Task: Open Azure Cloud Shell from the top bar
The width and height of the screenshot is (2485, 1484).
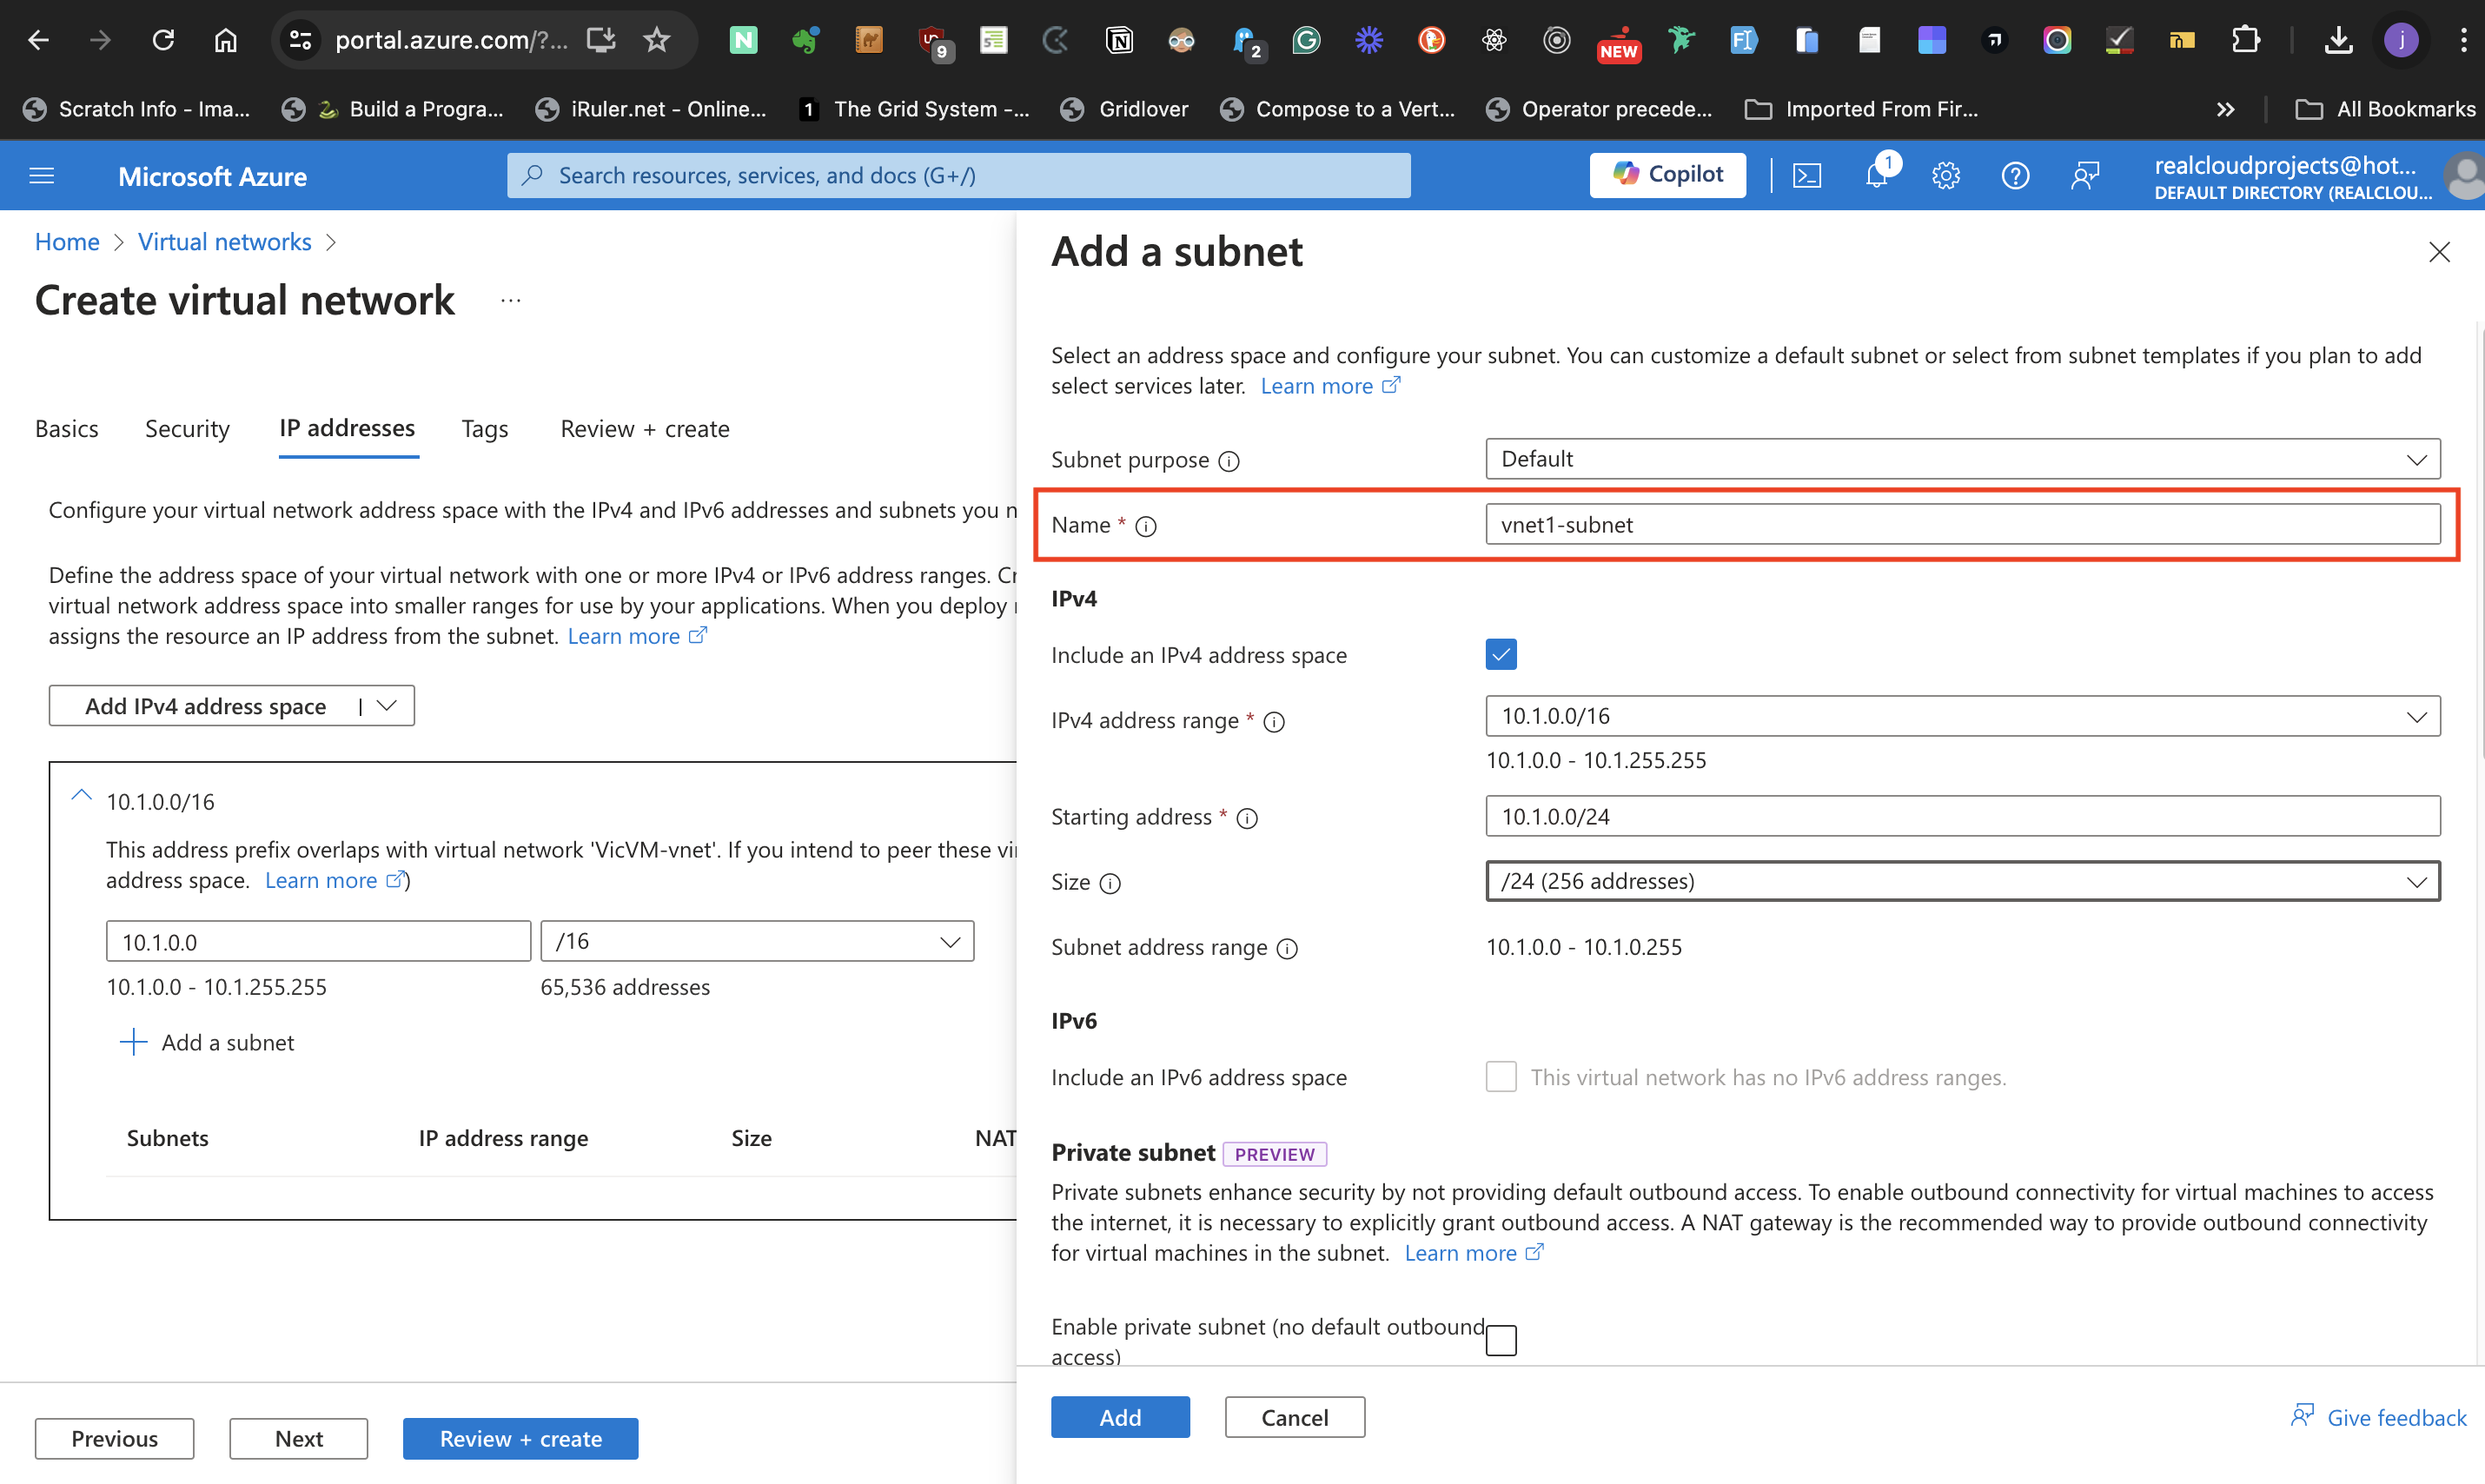Action: (1808, 175)
